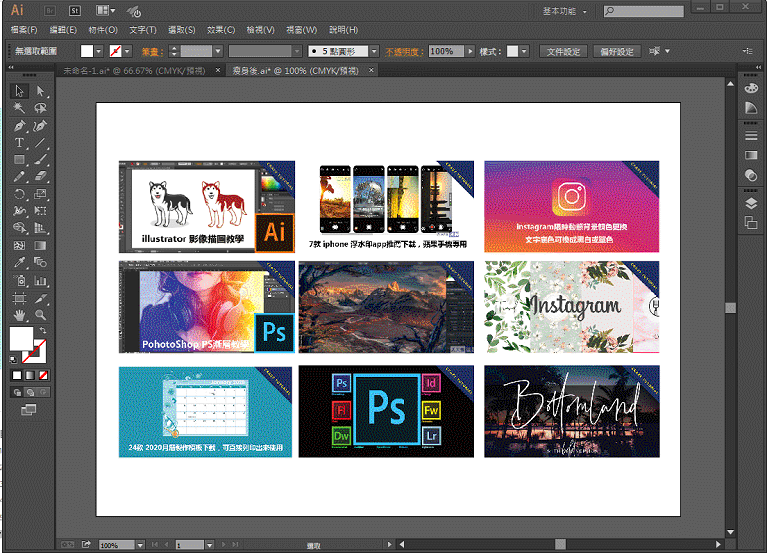Open the Stroke panel icon
767x553 pixels.
pos(751,136)
